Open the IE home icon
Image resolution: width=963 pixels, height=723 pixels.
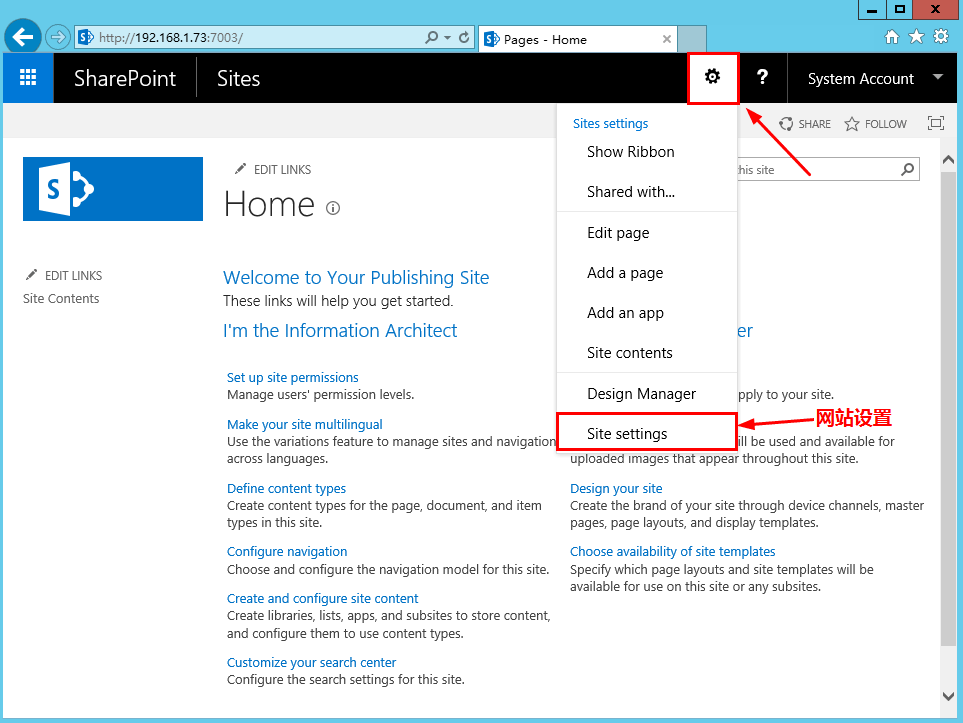click(892, 37)
